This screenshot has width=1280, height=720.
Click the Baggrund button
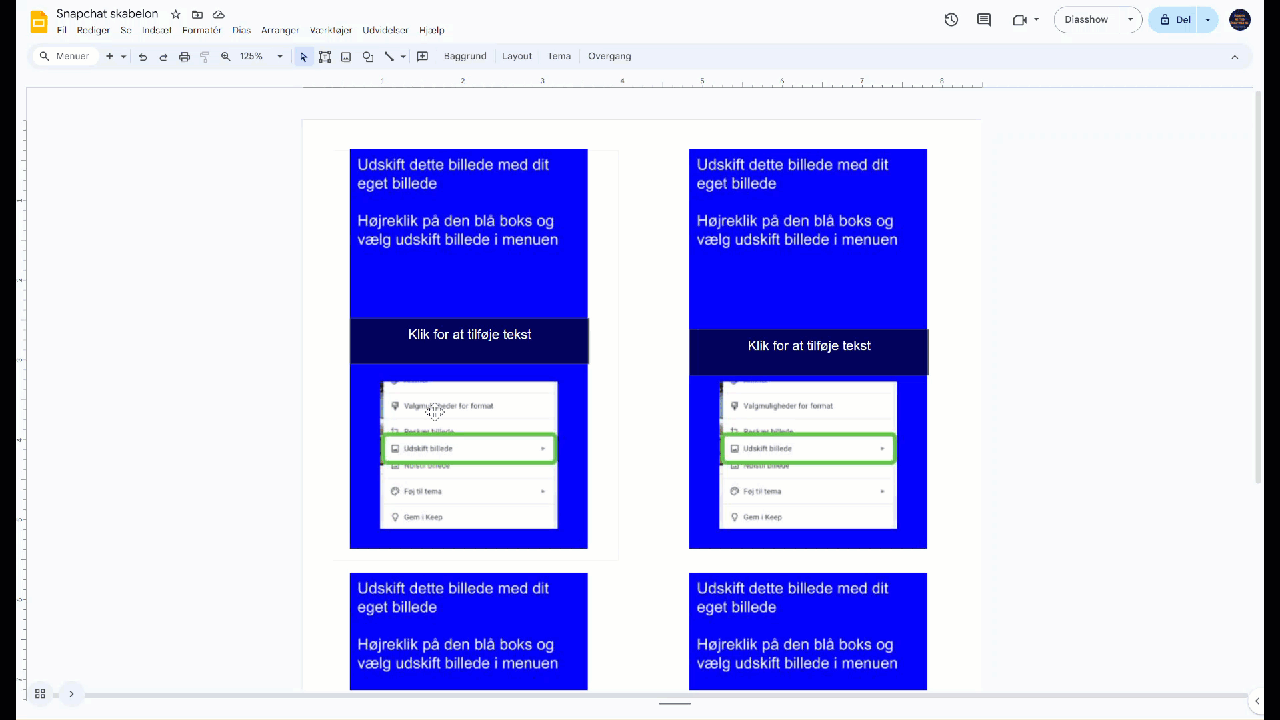[465, 57]
